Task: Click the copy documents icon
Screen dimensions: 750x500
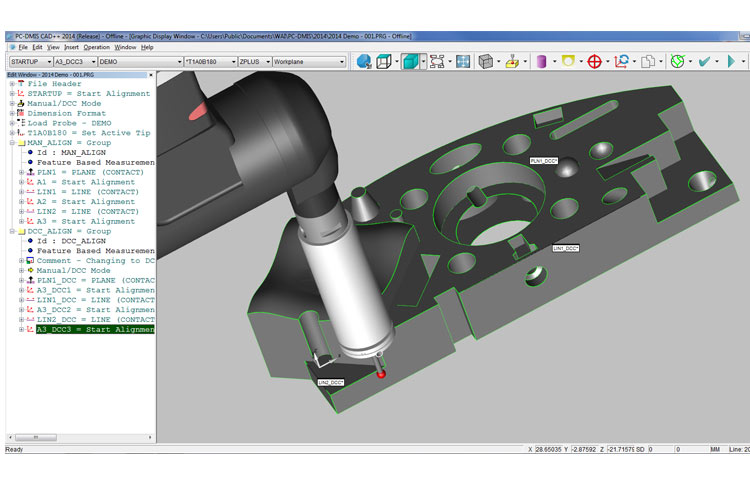Action: click(x=648, y=61)
